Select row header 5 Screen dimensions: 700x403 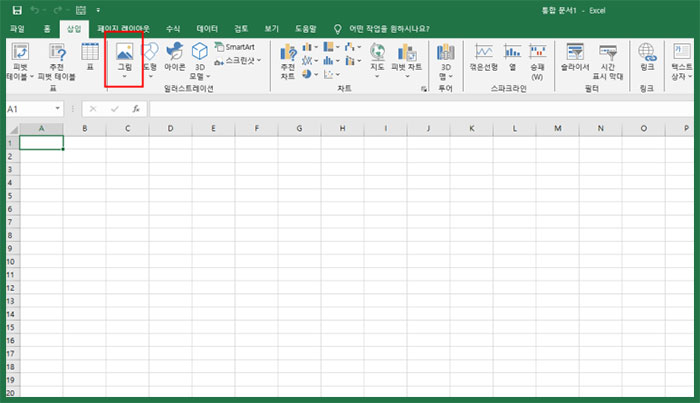click(x=12, y=195)
